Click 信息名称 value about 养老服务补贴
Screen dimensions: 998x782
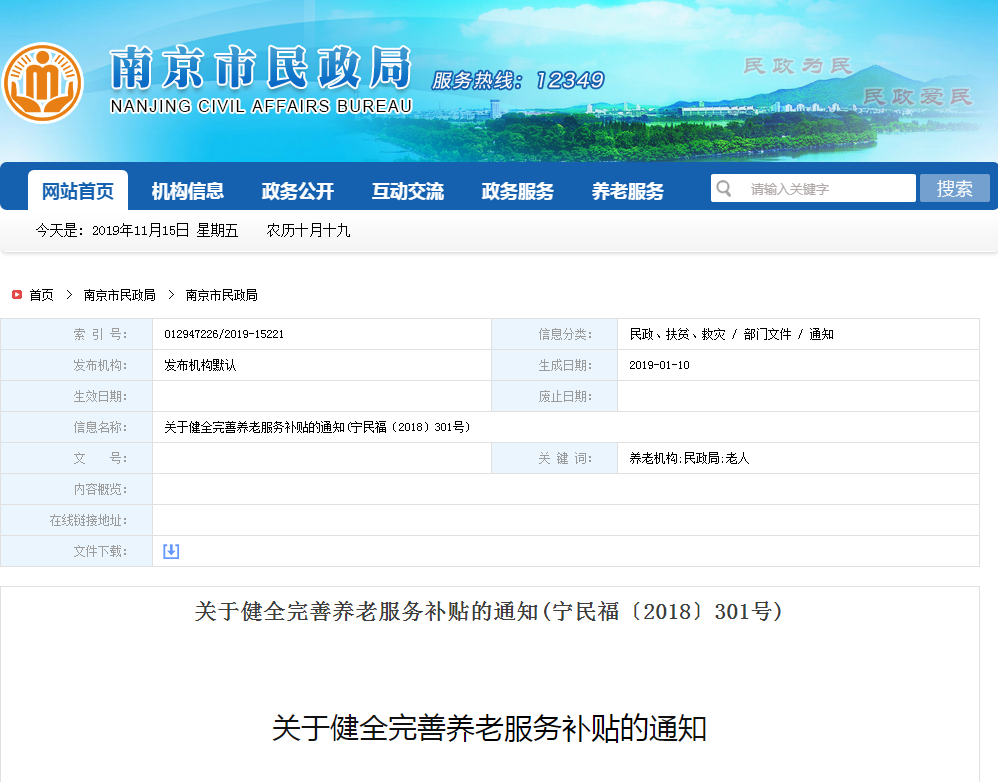317,427
